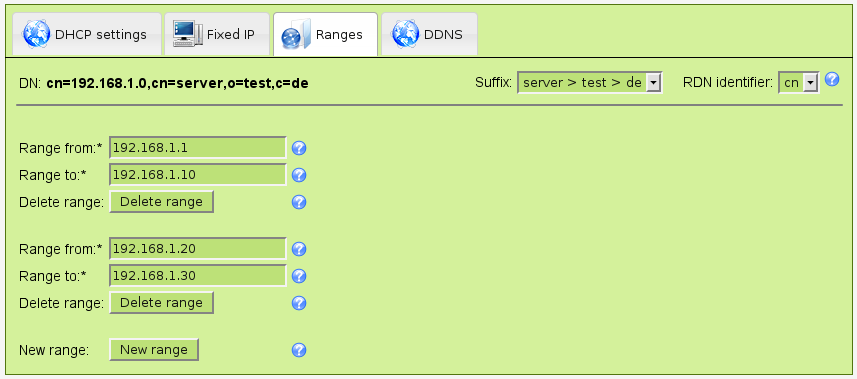Click help icon next to RDN identifier
The width and height of the screenshot is (857, 379).
pyautogui.click(x=831, y=79)
